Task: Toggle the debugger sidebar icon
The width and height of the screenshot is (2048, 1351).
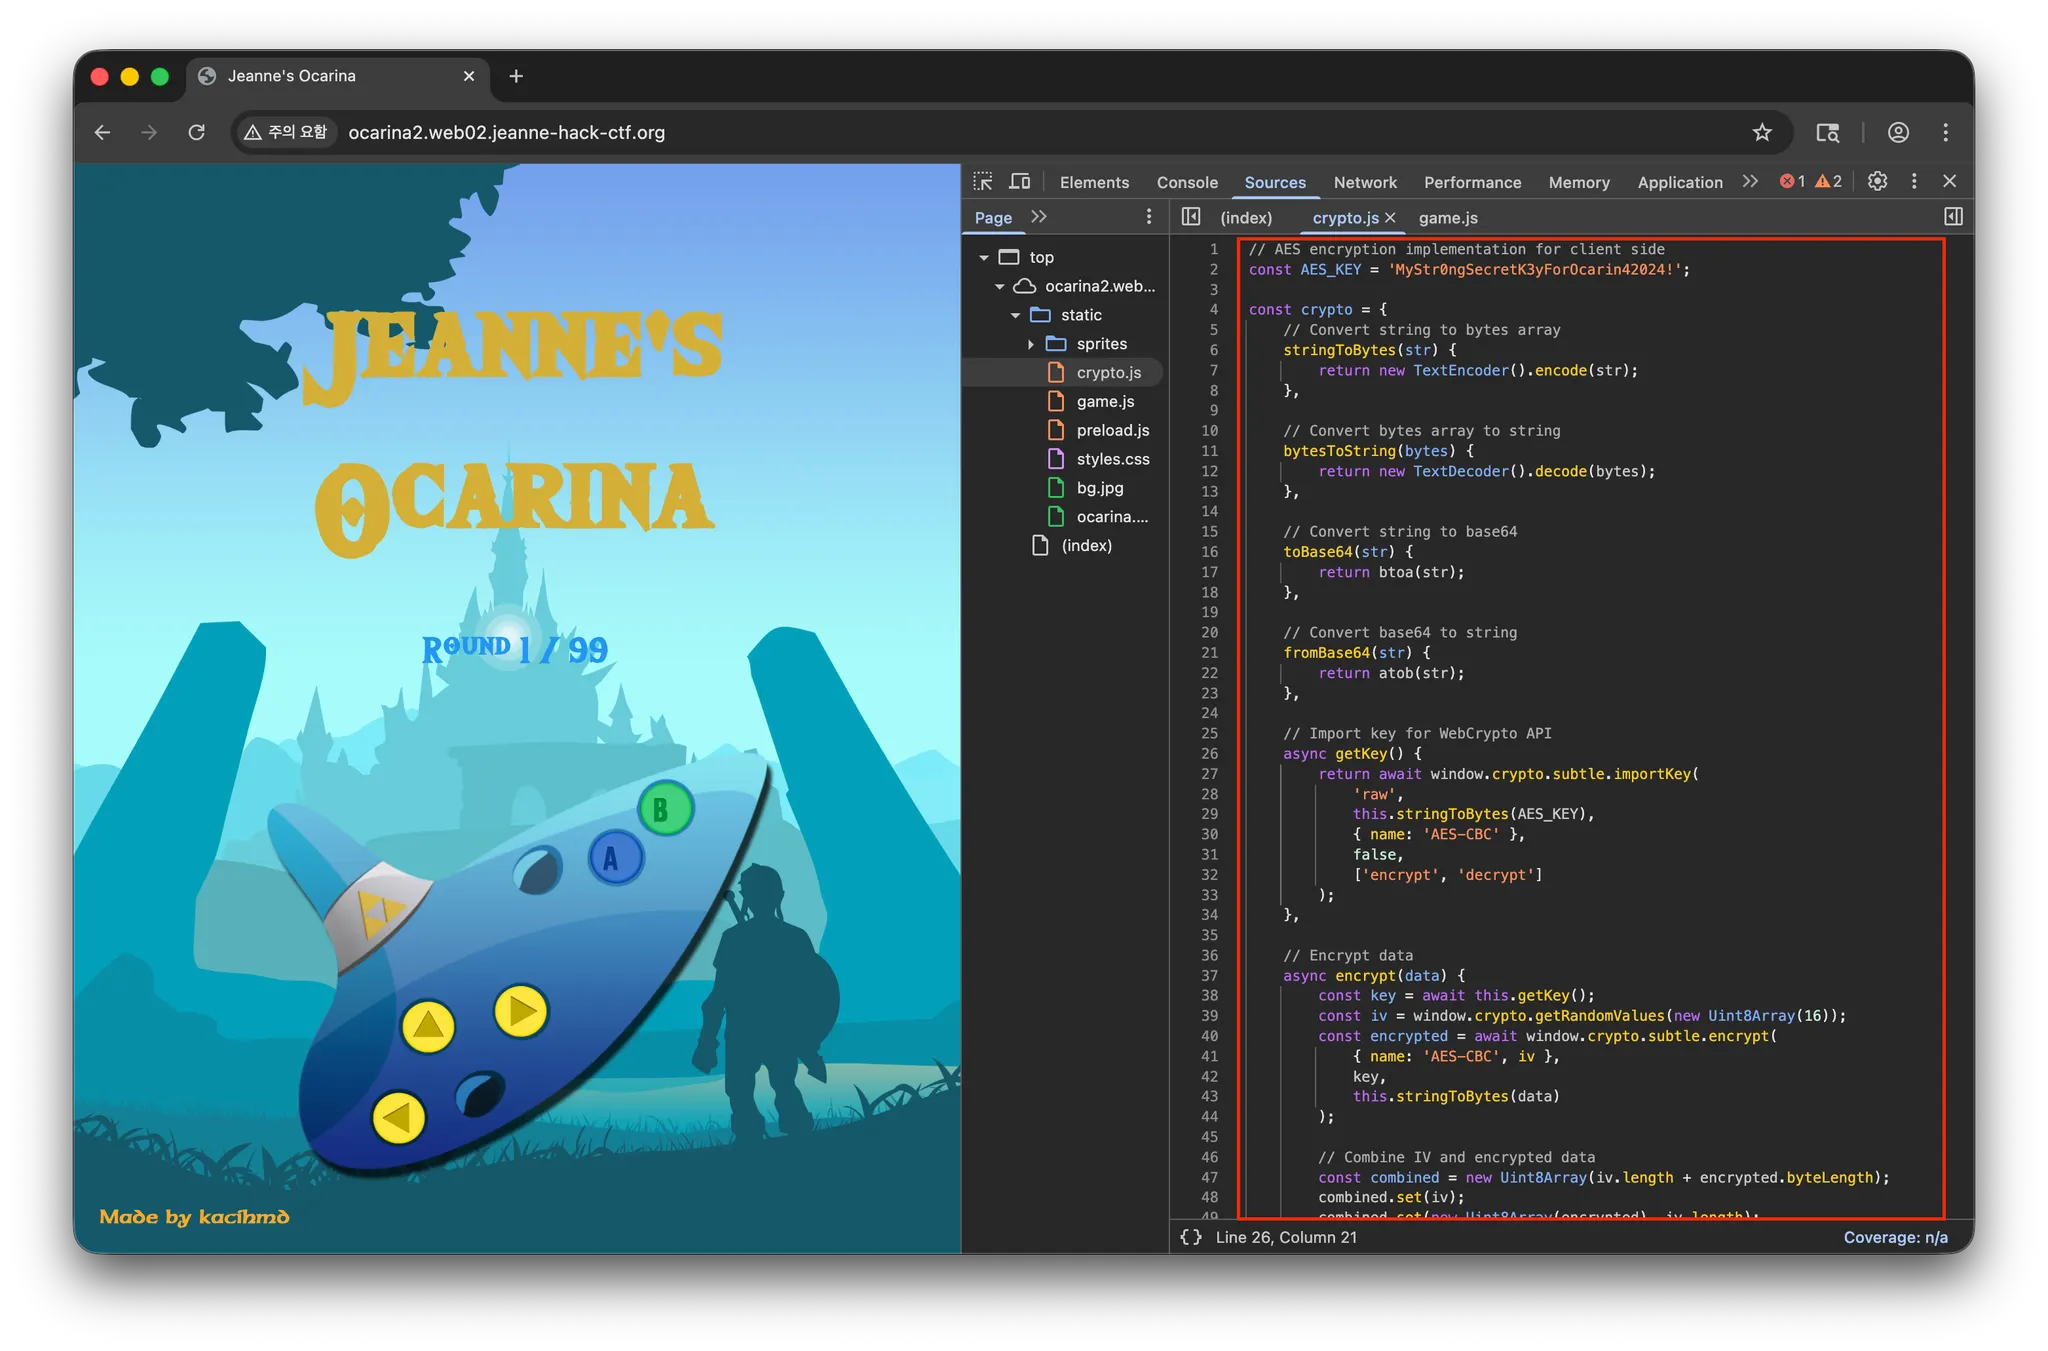Action: coord(1952,217)
